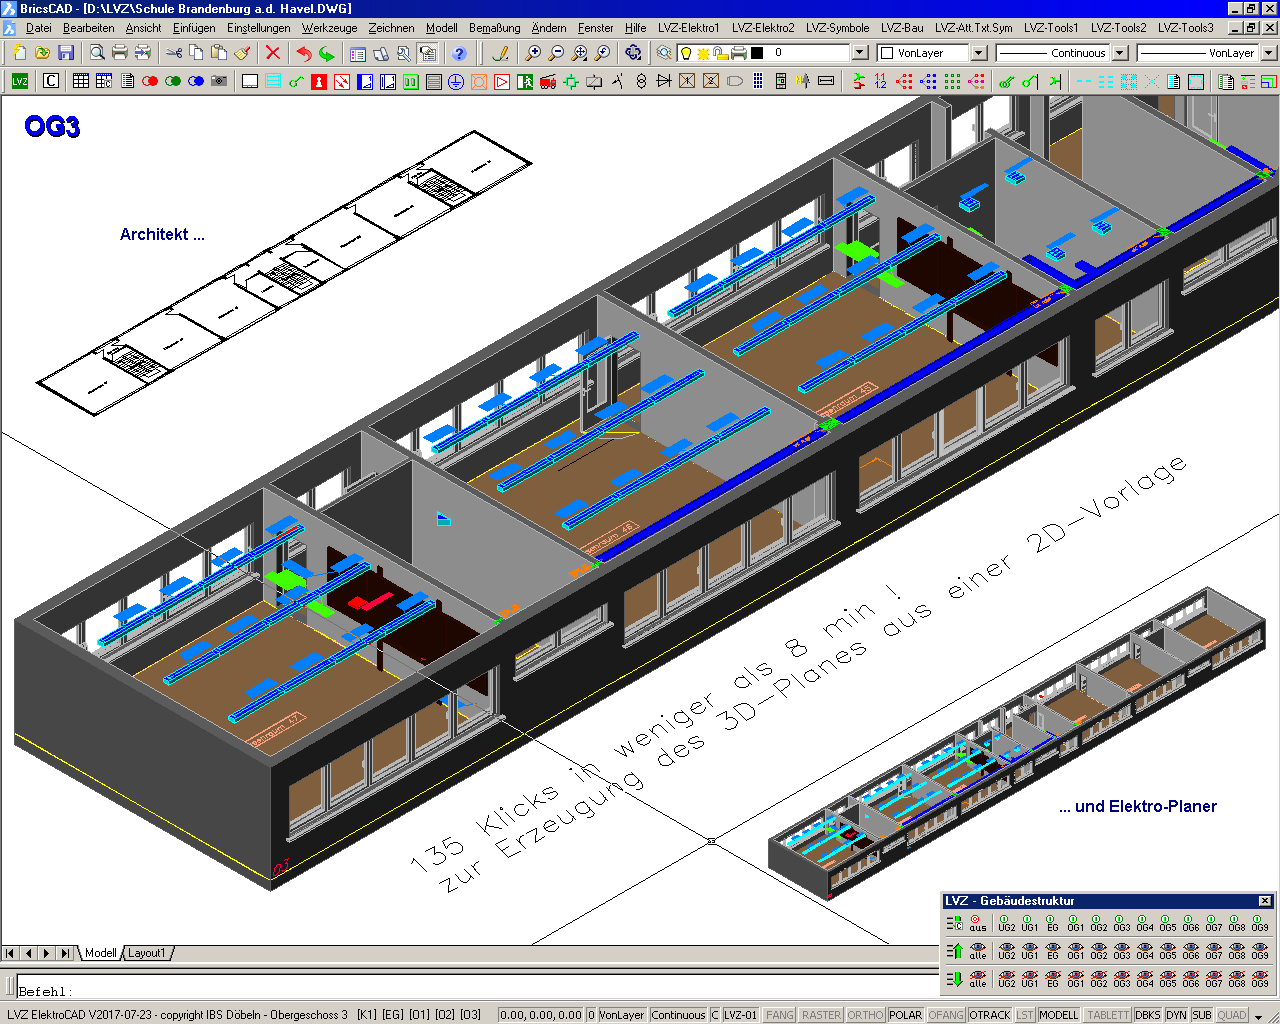This screenshot has width=1280, height=1024.
Task: Open the Continuous linetype dropdown
Action: pyautogui.click(x=1120, y=52)
